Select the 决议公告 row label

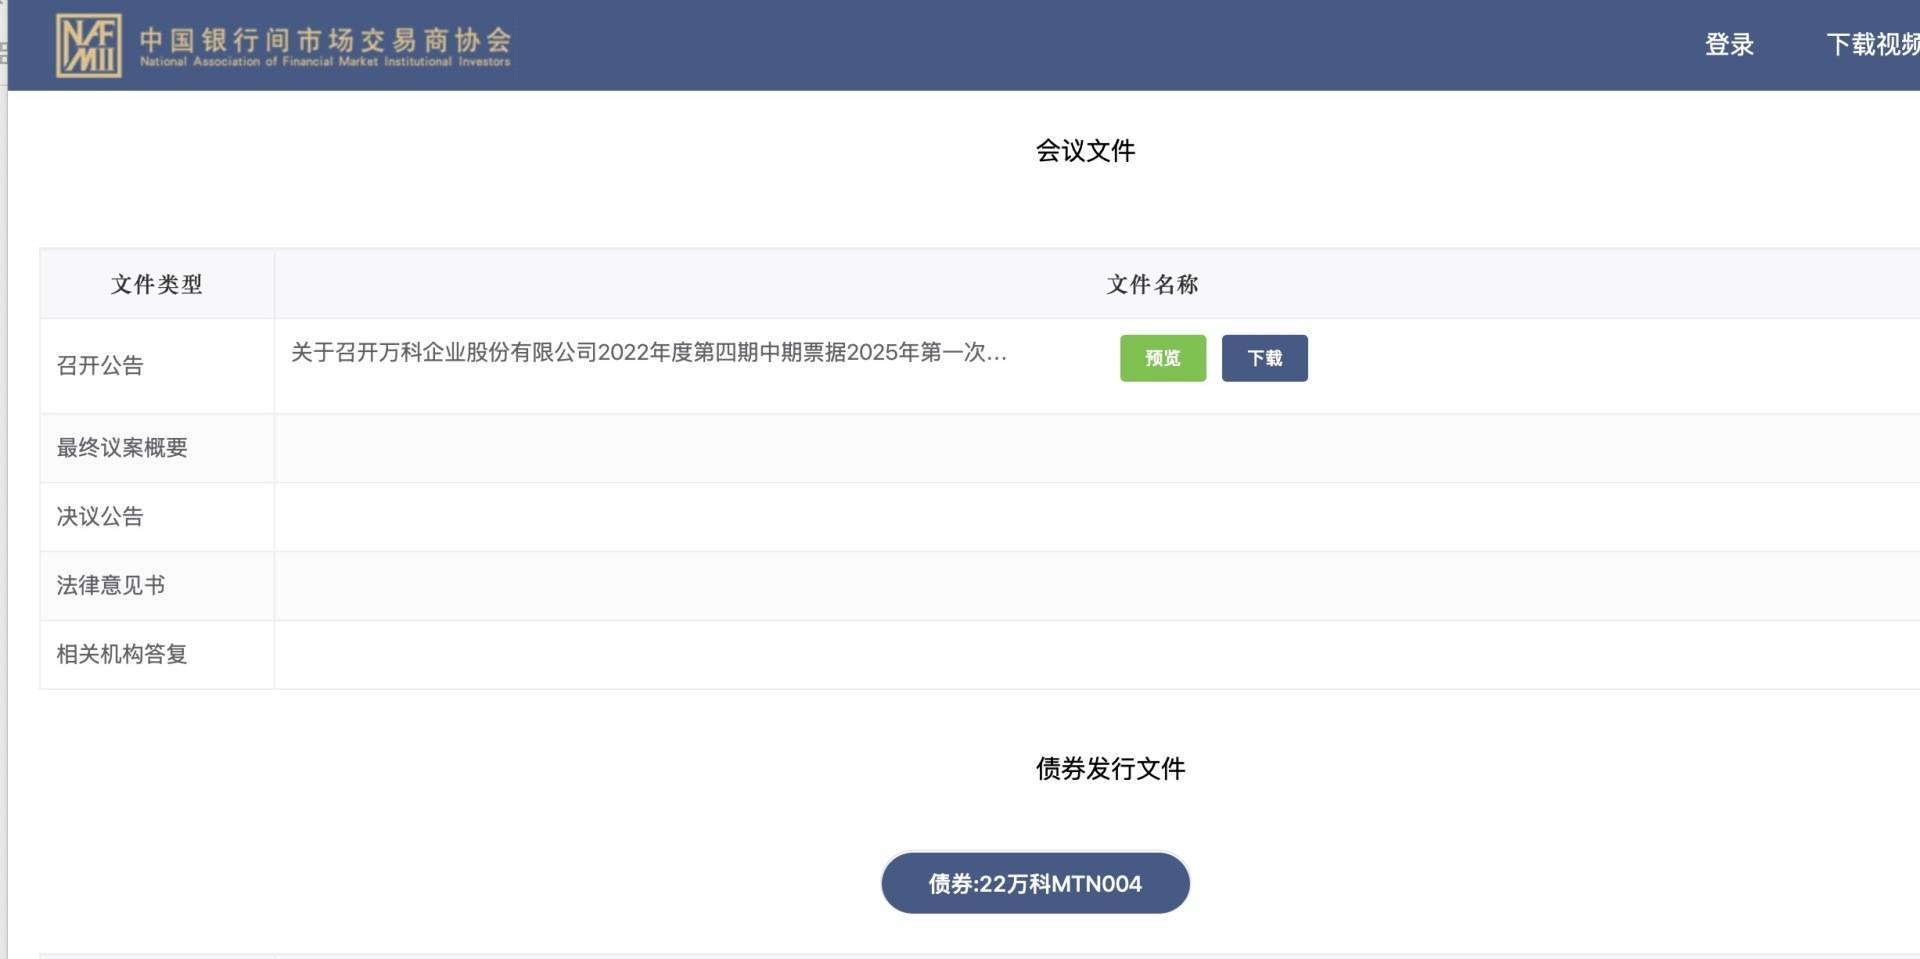click(x=100, y=517)
